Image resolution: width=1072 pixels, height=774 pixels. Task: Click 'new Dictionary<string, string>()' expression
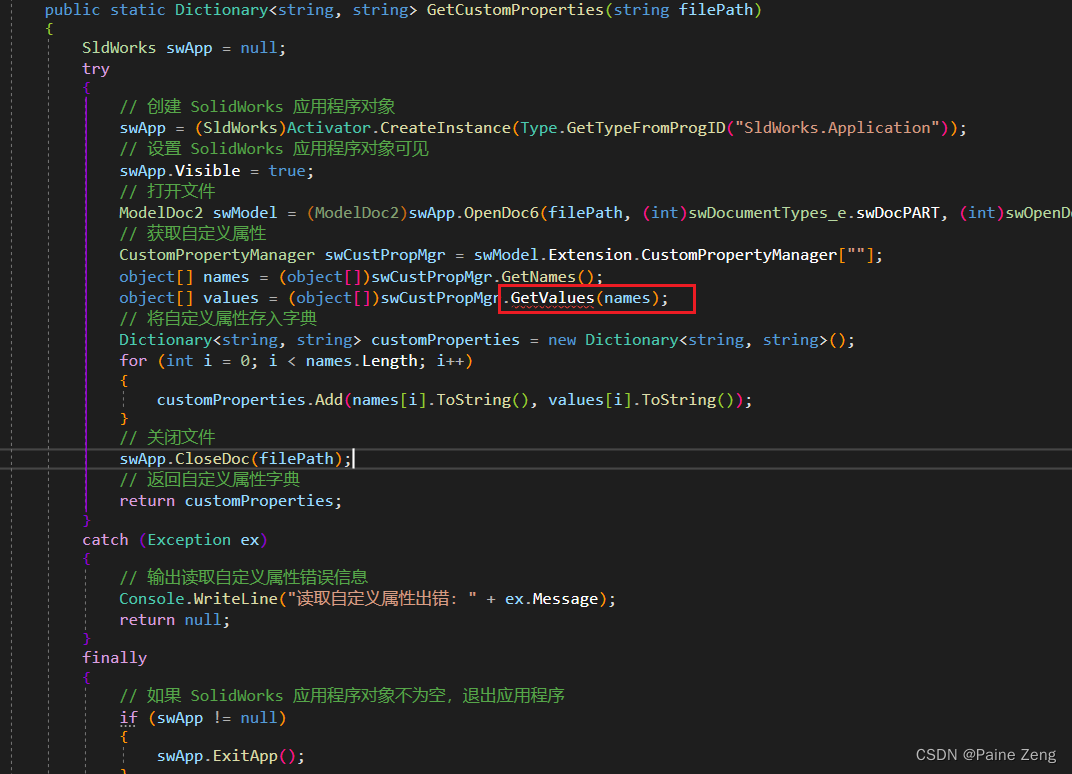click(697, 340)
